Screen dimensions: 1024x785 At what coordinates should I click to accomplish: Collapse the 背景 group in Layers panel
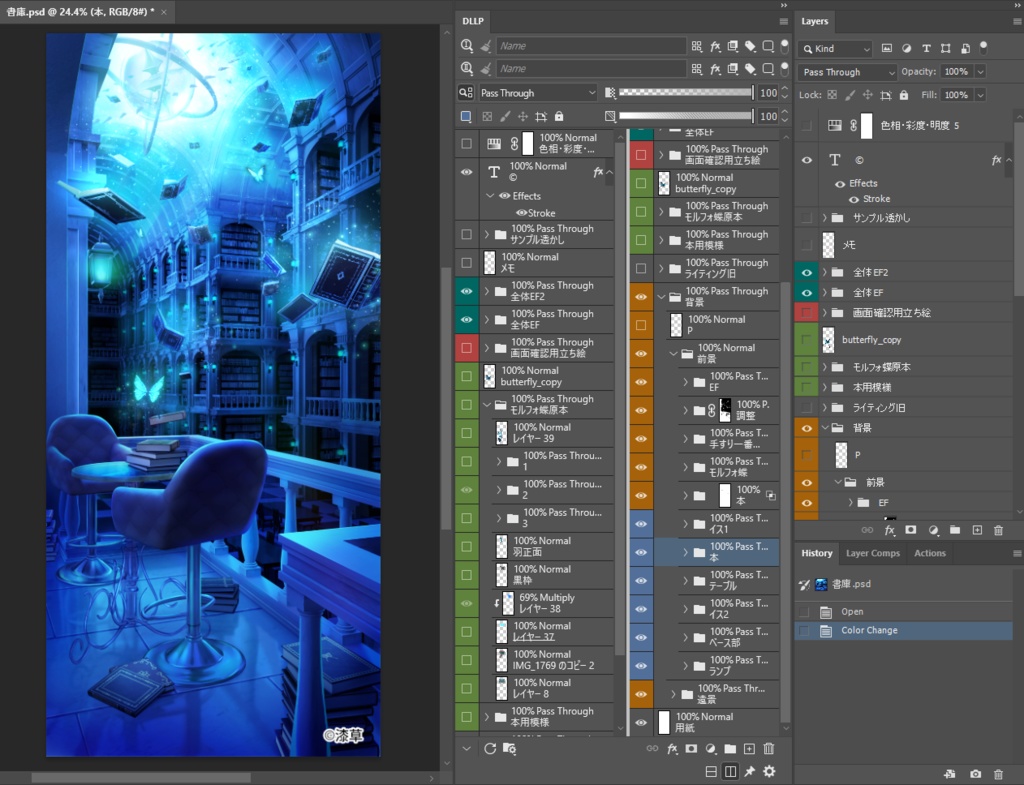click(x=824, y=427)
